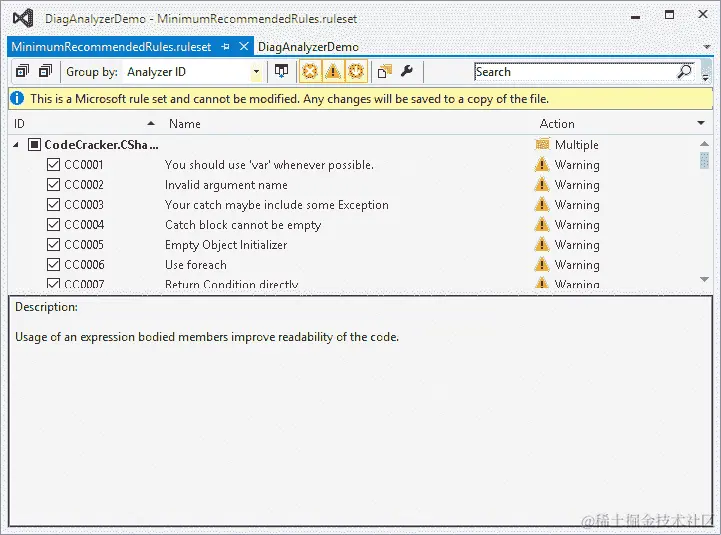
Task: Open the Action column filter dropdown
Action: click(x=701, y=123)
